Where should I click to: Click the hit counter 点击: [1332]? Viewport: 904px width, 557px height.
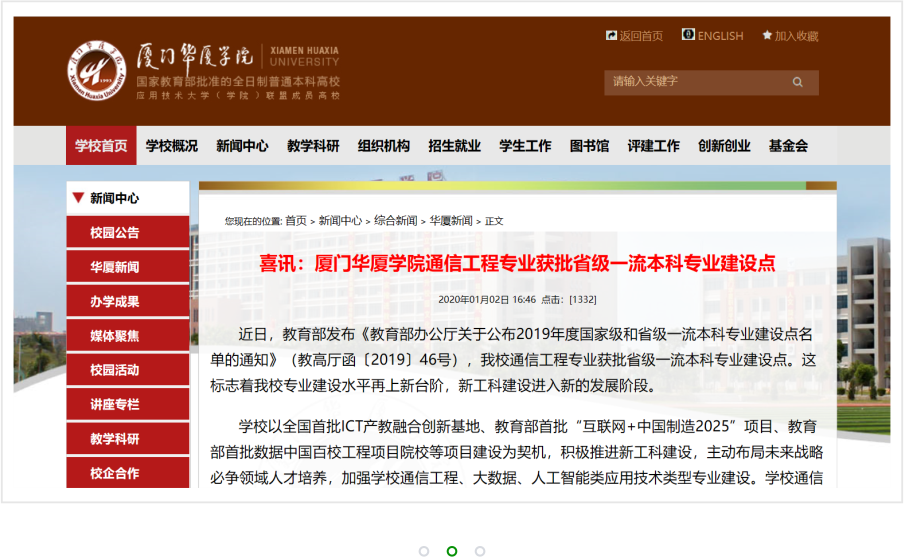coord(569,299)
